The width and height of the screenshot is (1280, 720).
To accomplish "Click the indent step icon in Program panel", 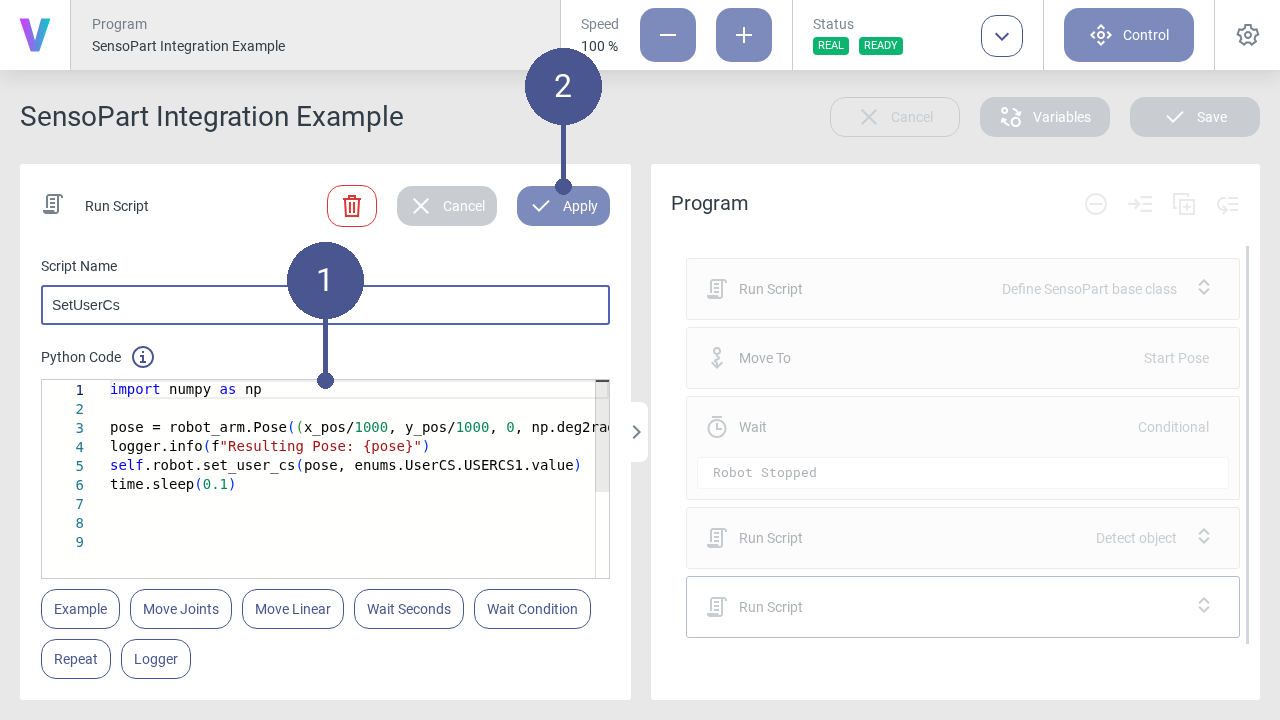I will [1140, 204].
